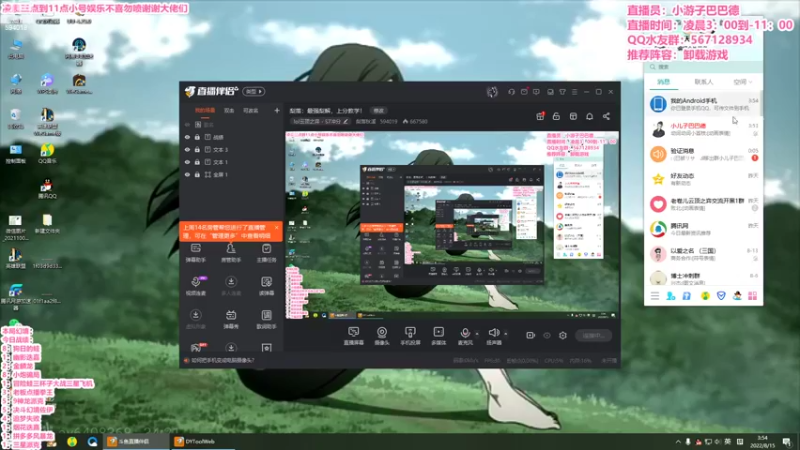This screenshot has height=450, width=800.
Task: Hide the 文本 3 layer with its eye icon
Action: point(187,149)
